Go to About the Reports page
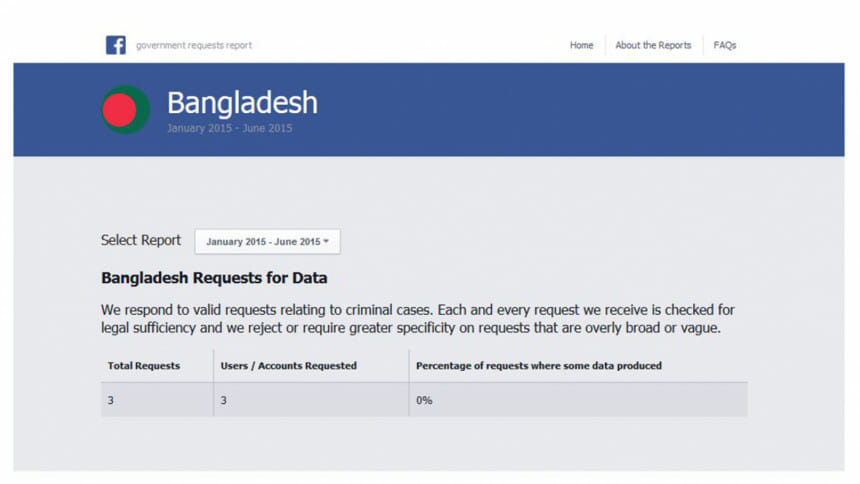 tap(653, 45)
